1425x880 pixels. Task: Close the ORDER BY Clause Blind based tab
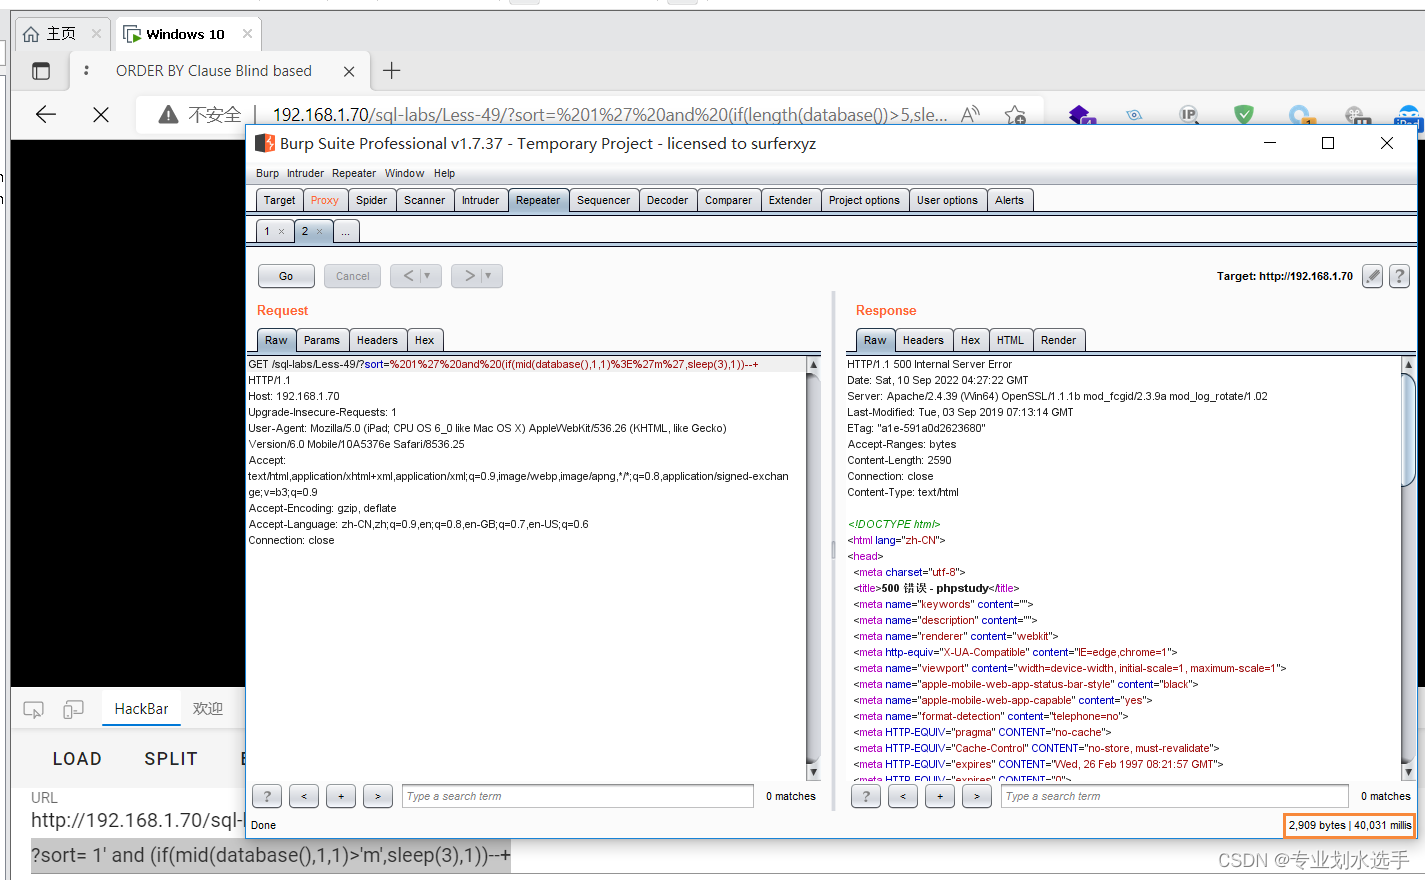(349, 71)
